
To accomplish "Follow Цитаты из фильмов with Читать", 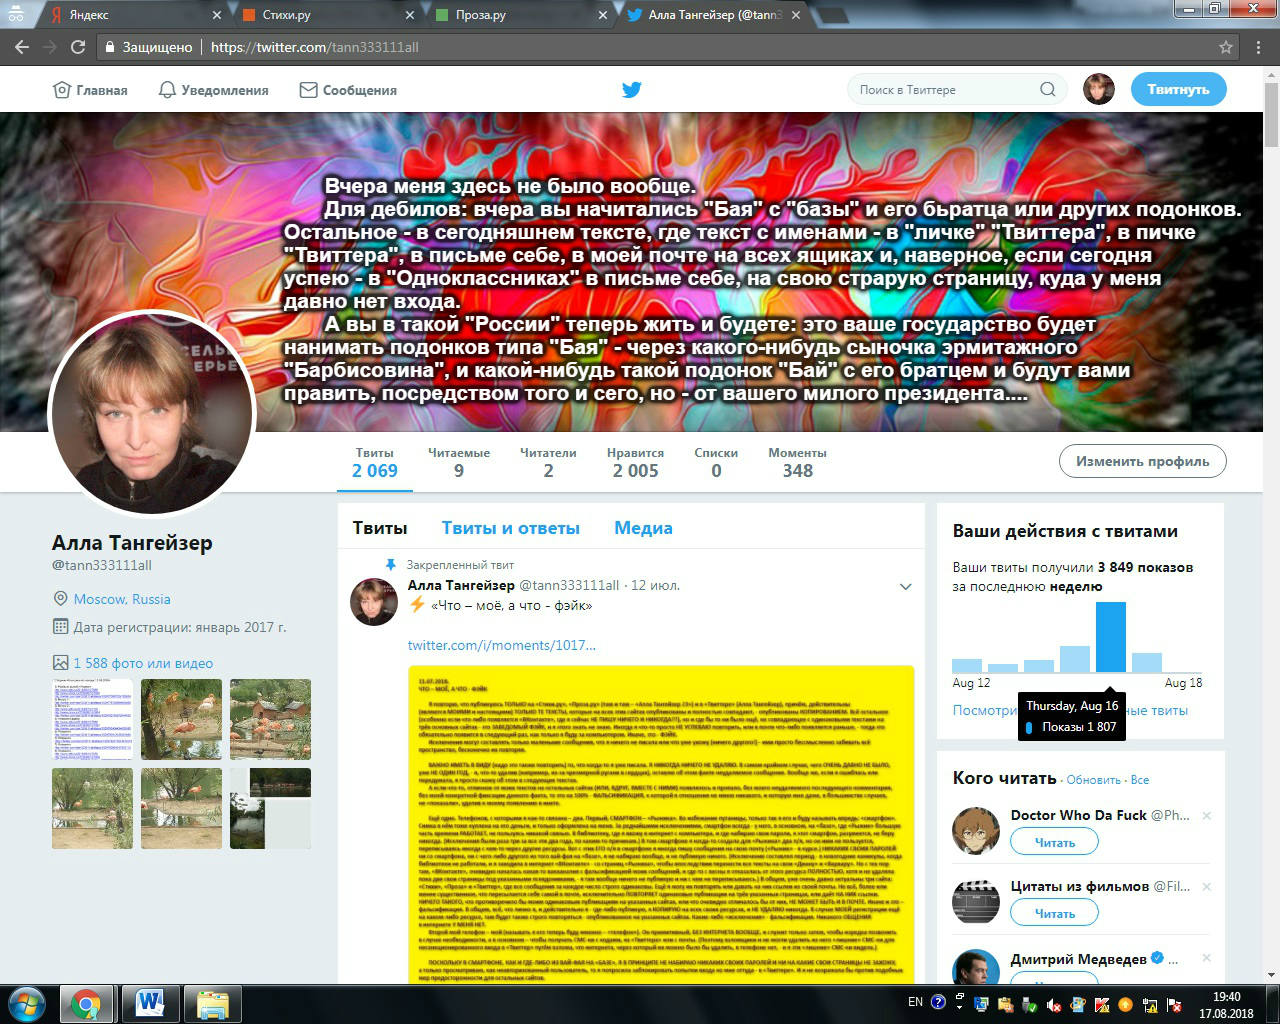I will click(1054, 913).
